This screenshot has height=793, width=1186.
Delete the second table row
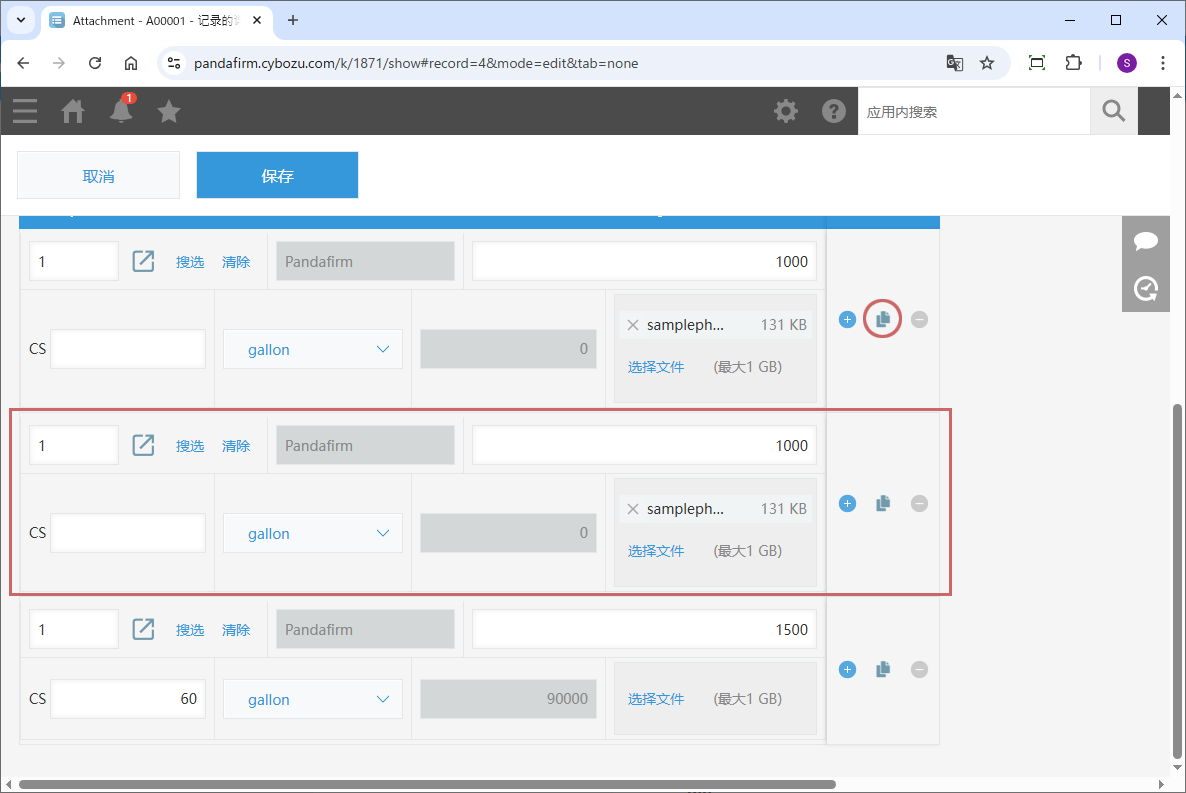tap(919, 504)
